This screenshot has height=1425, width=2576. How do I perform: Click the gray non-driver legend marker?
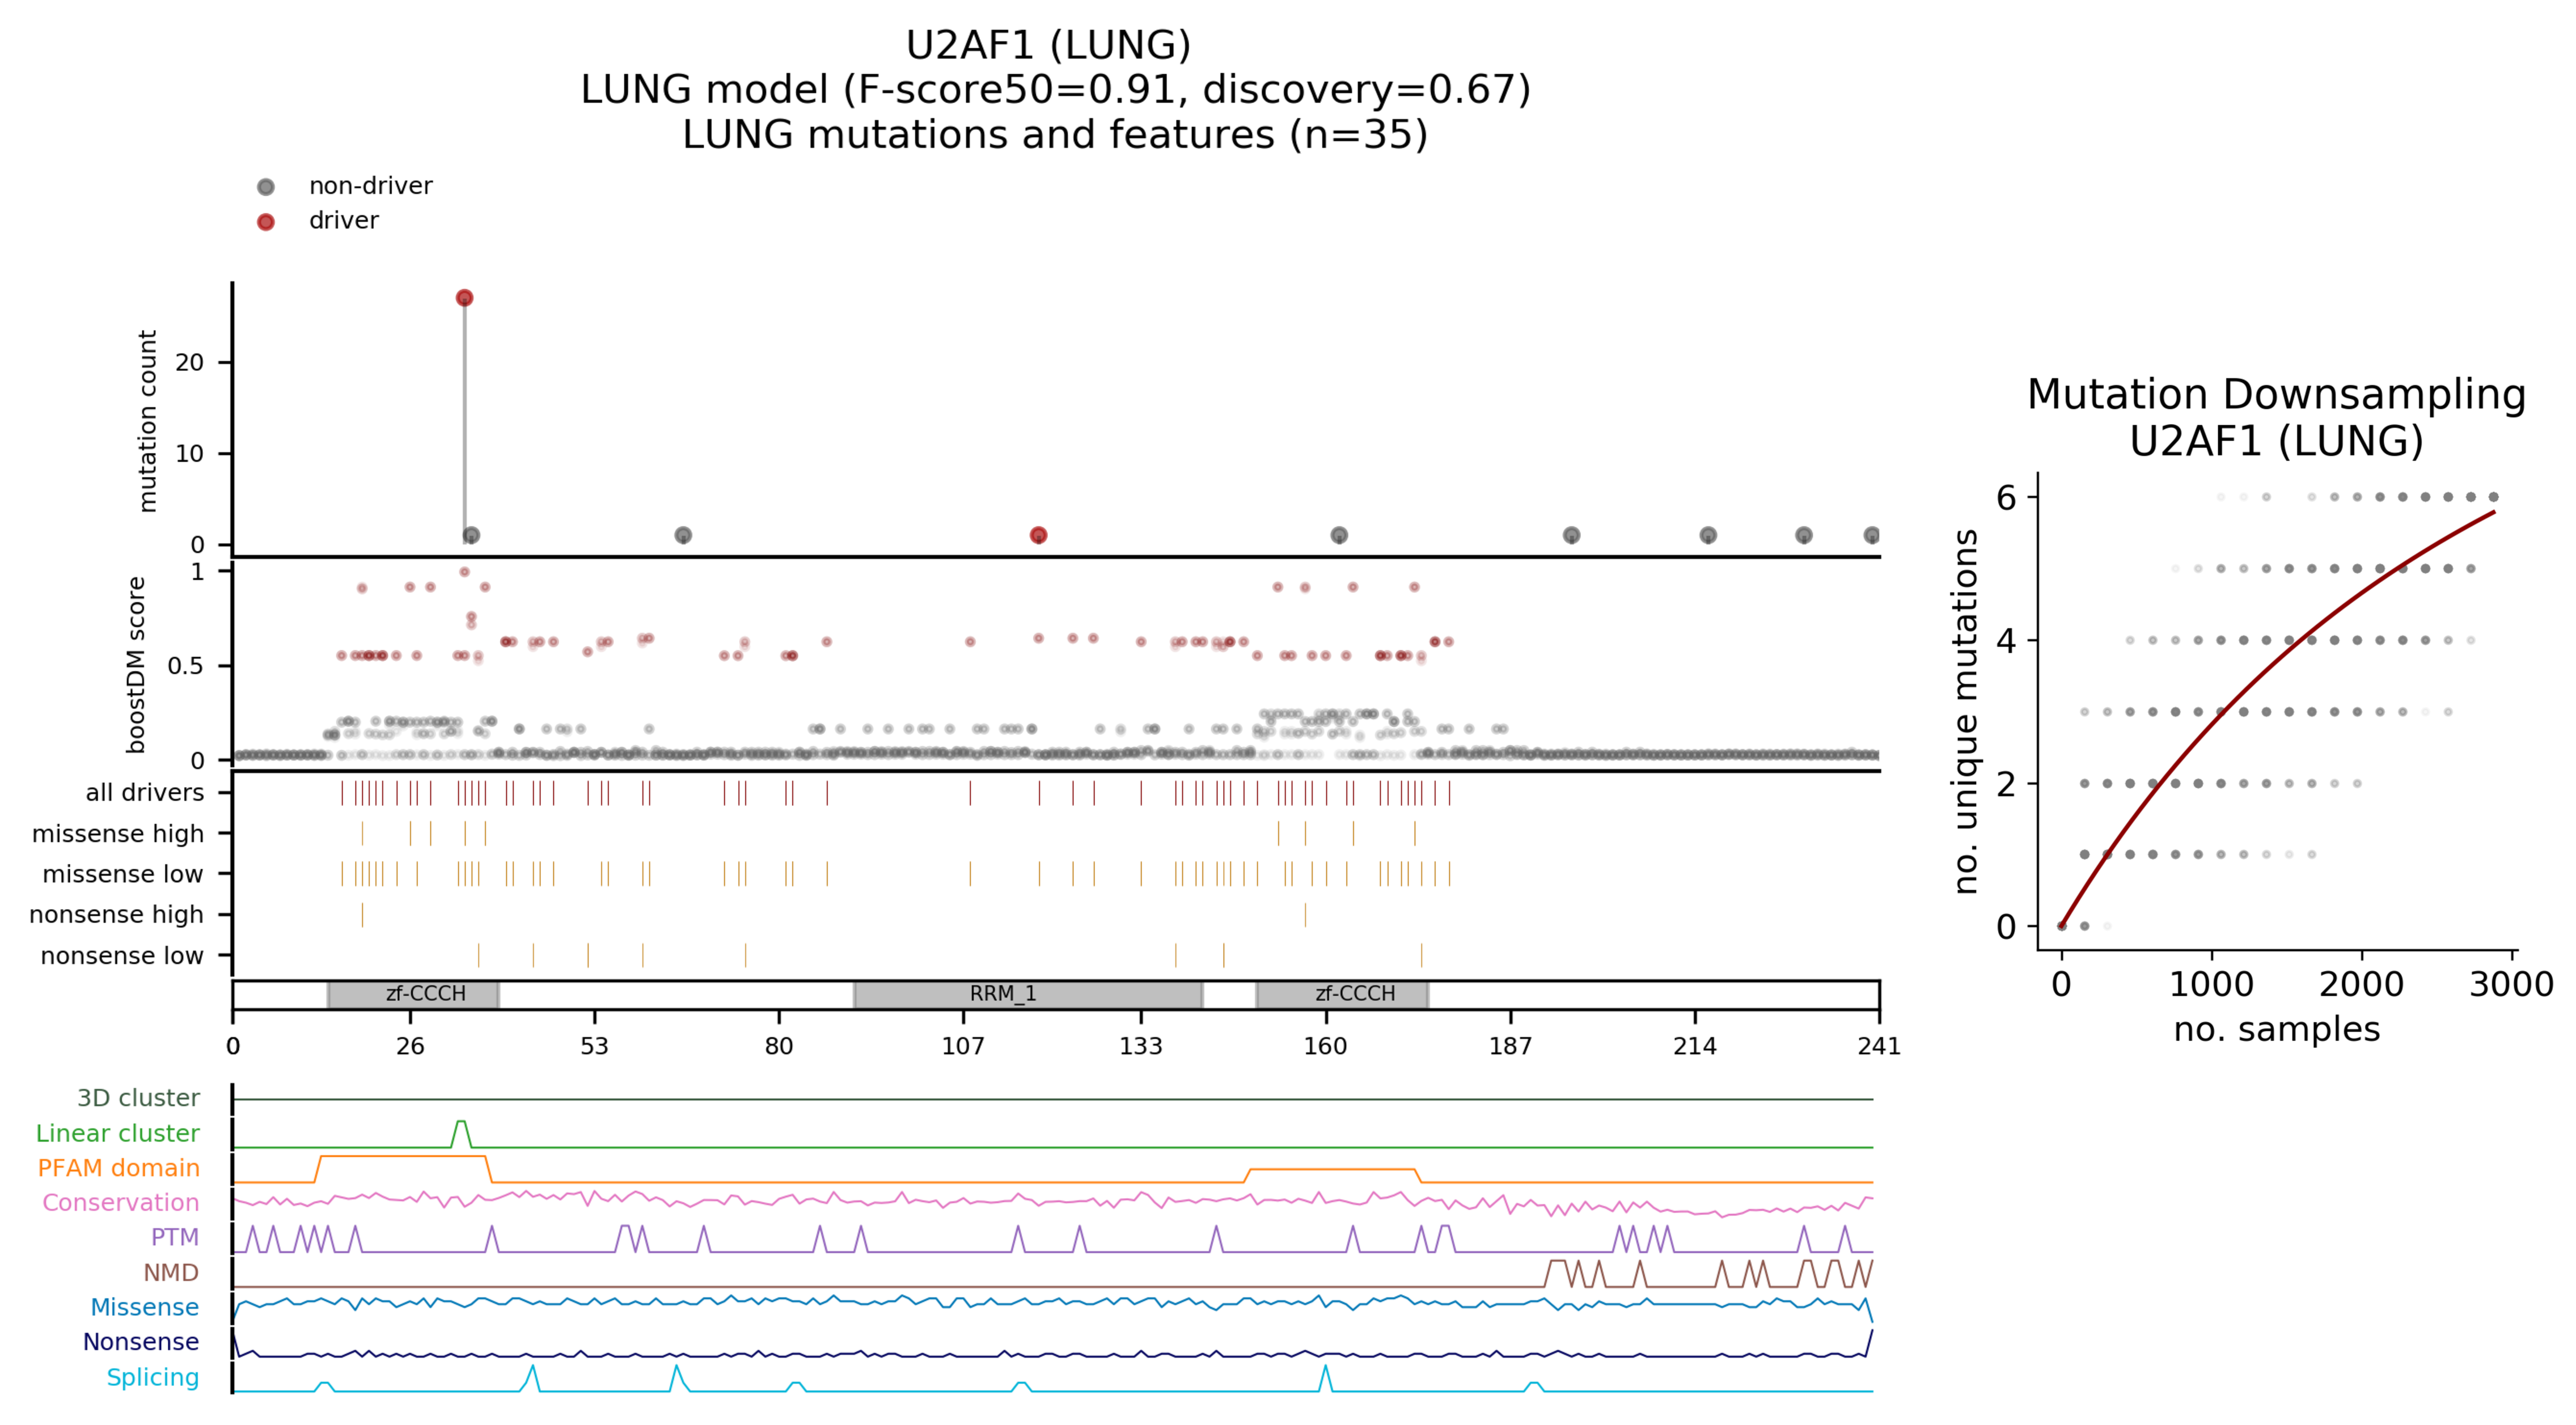265,187
